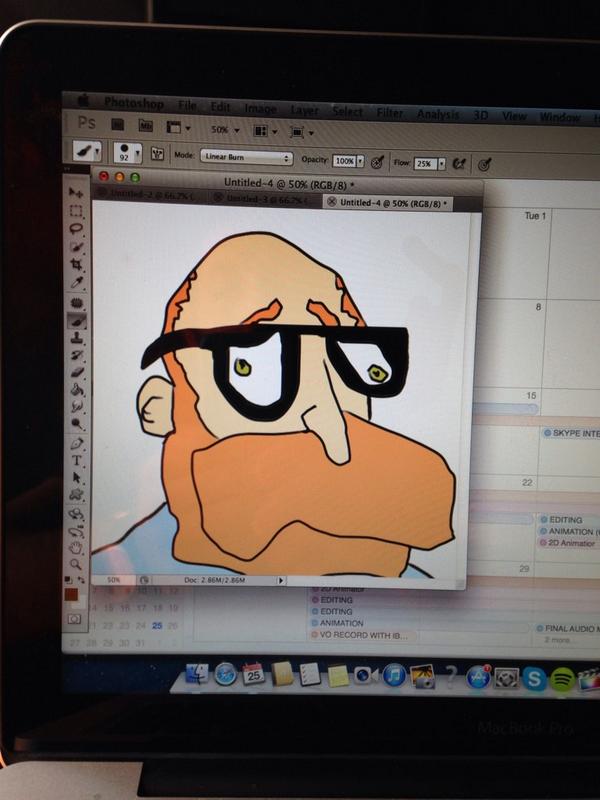
Task: Toggle the Brush panel button
Action: click(157, 154)
